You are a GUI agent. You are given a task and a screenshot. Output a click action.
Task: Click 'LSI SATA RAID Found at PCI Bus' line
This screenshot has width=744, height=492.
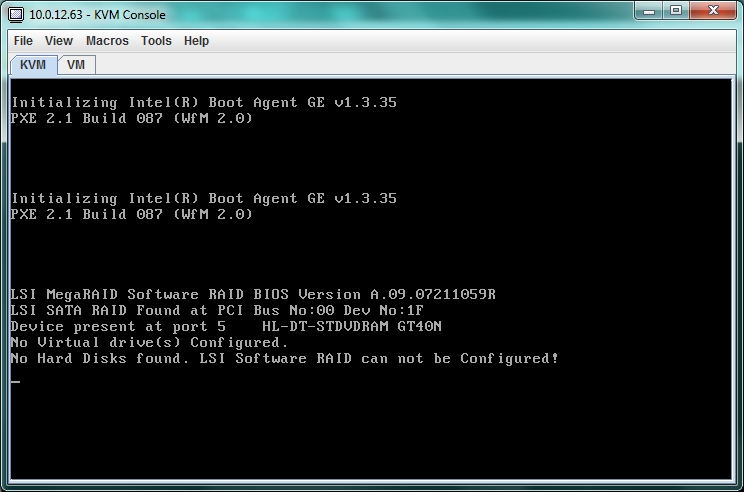pos(217,310)
